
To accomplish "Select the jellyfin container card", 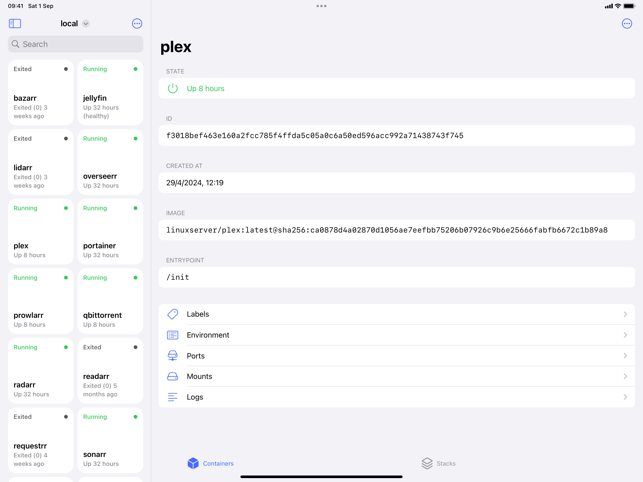I will [x=110, y=93].
